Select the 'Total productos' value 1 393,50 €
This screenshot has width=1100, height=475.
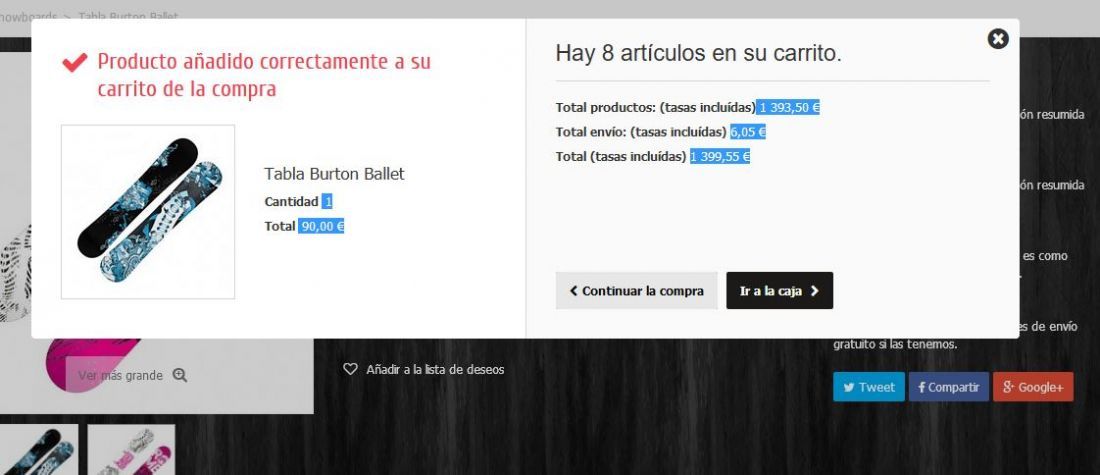[x=788, y=107]
